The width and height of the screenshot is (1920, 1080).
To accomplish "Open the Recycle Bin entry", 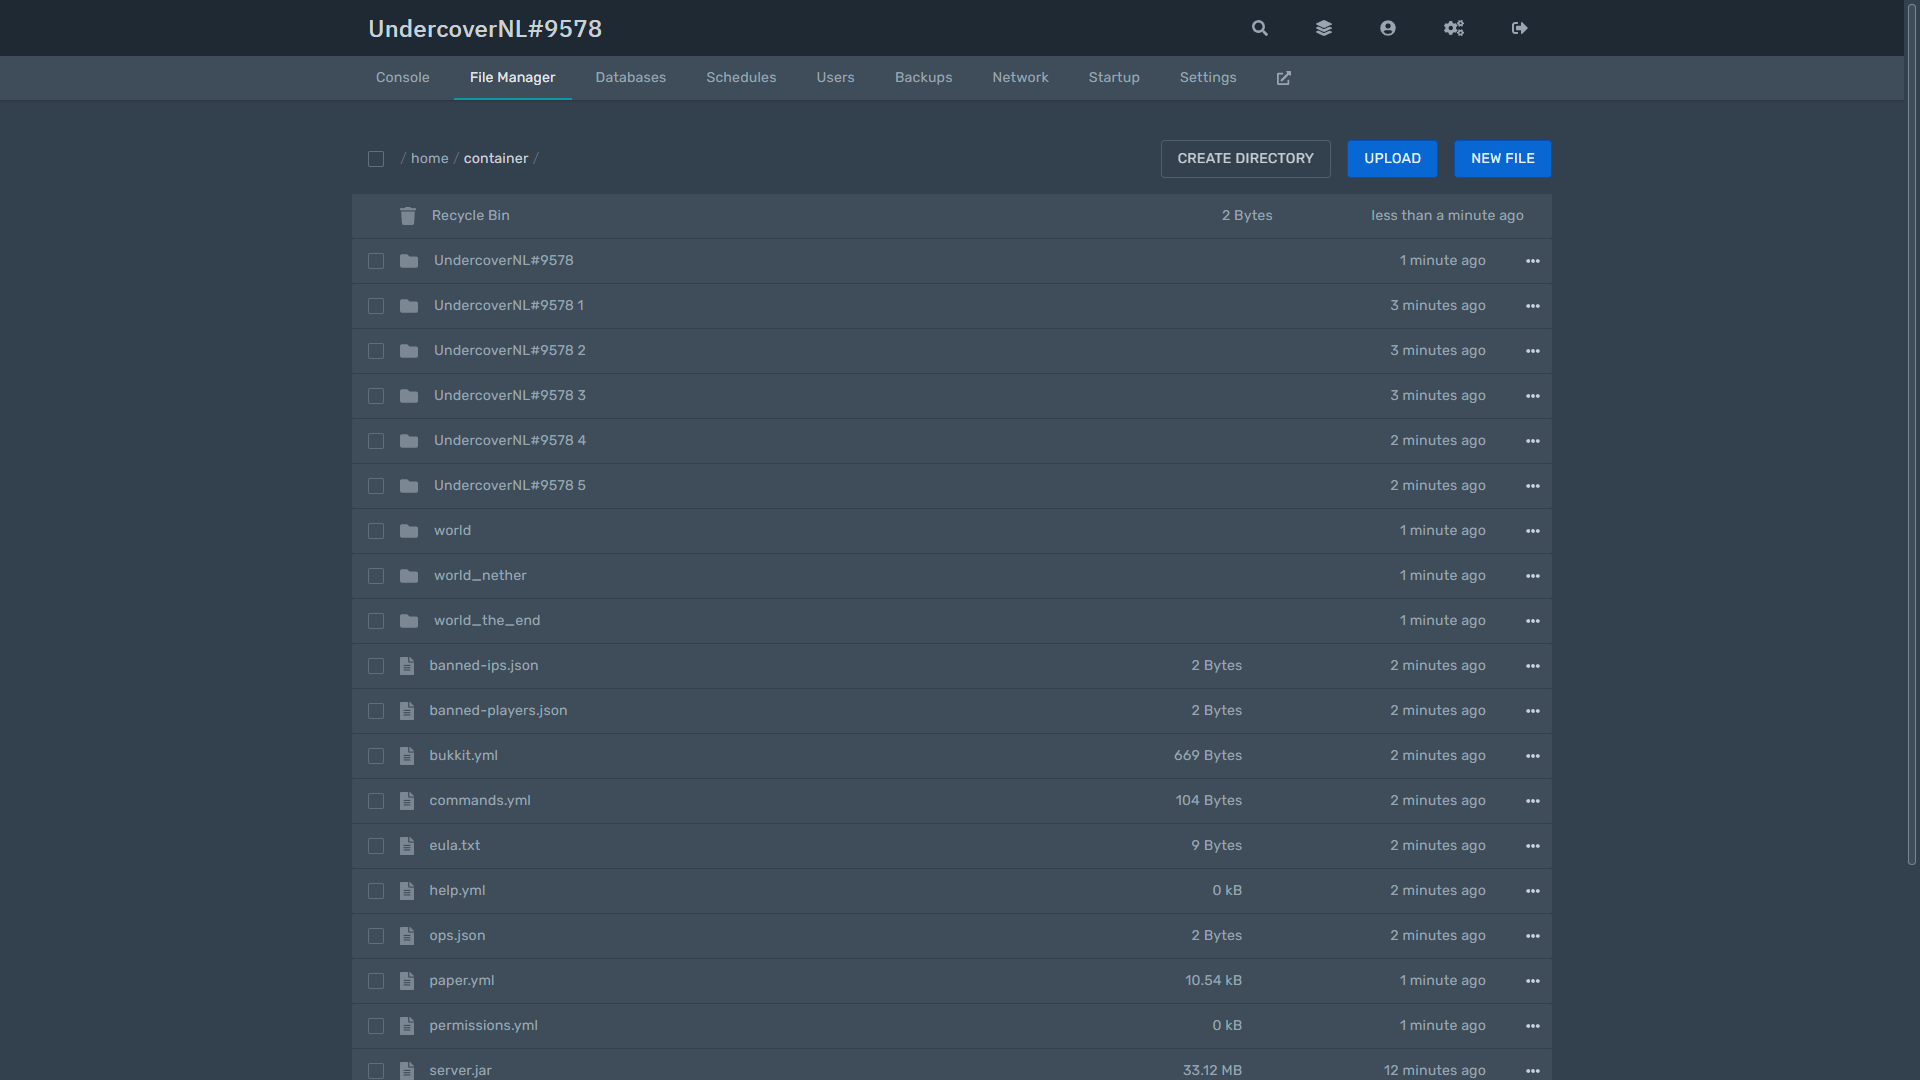I will (x=952, y=216).
